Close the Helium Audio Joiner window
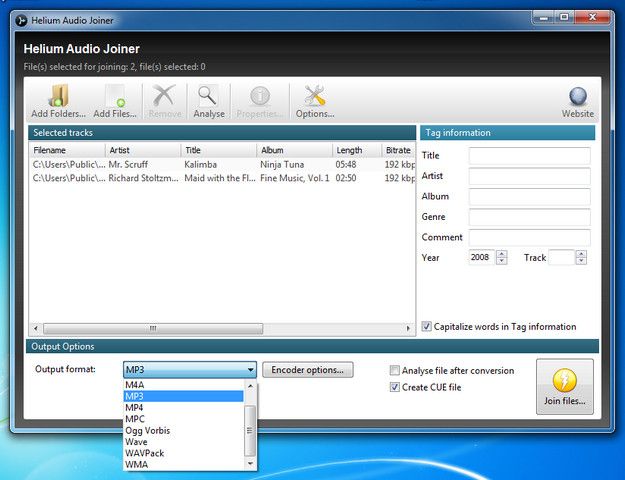 click(592, 18)
